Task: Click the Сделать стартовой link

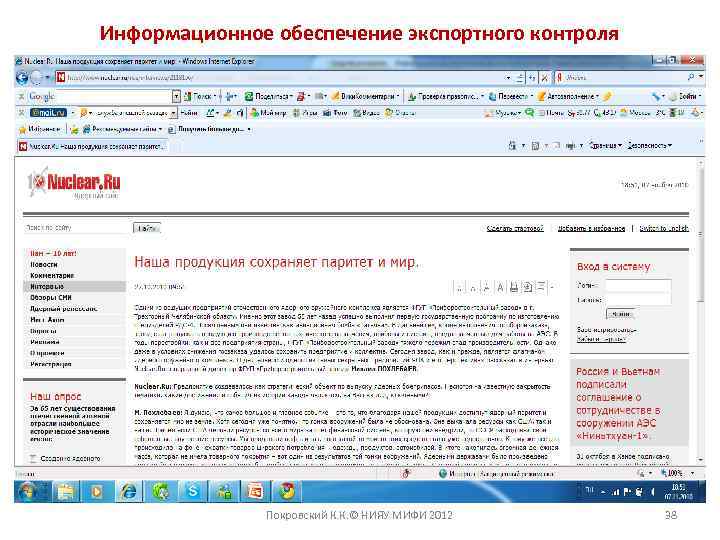Action: coord(515,228)
